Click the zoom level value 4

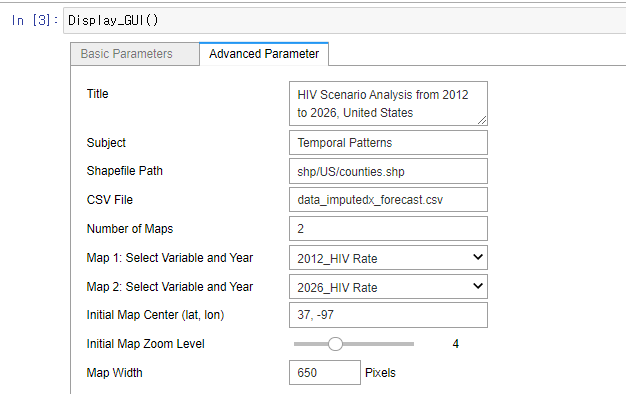coord(456,344)
